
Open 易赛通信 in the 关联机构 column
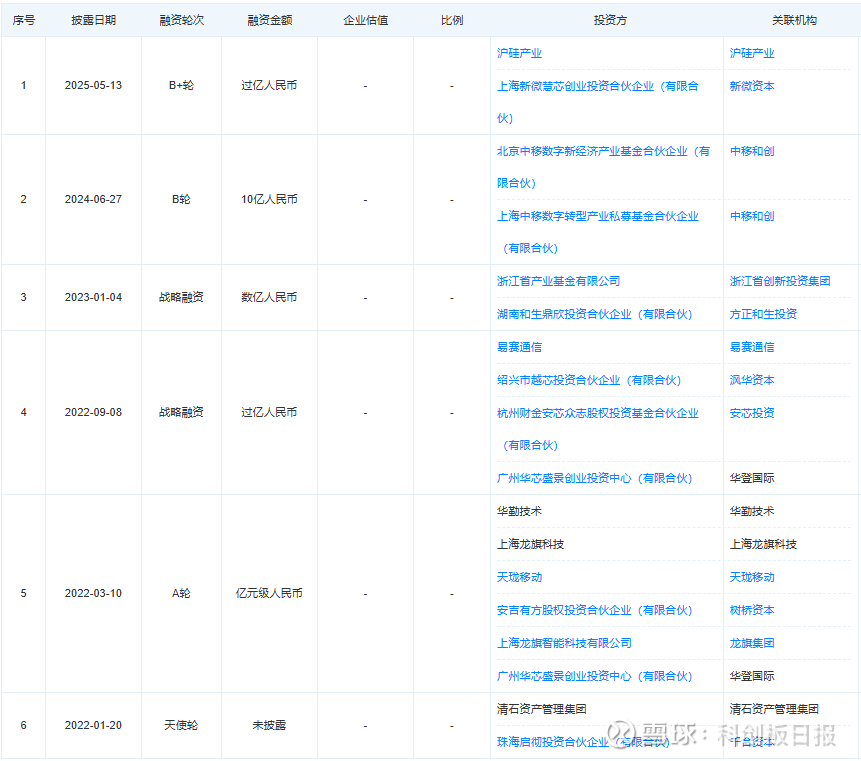[x=752, y=347]
